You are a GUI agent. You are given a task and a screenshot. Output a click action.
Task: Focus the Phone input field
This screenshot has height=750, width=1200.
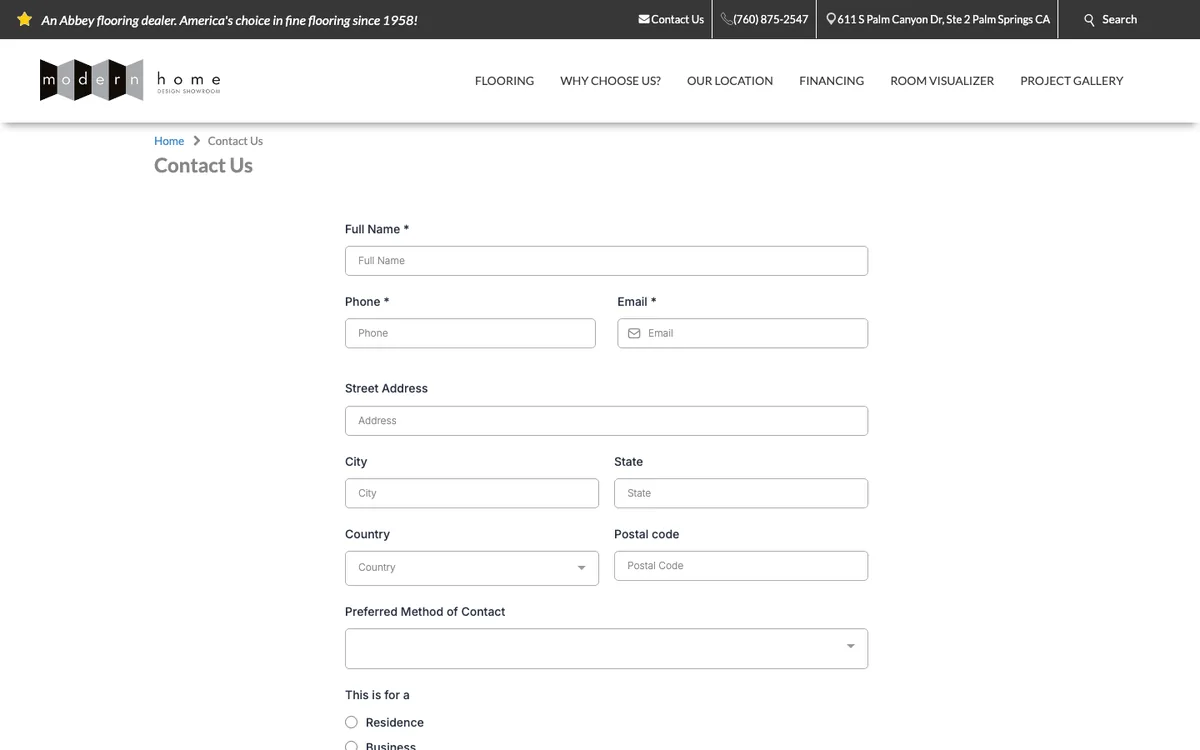tap(470, 333)
